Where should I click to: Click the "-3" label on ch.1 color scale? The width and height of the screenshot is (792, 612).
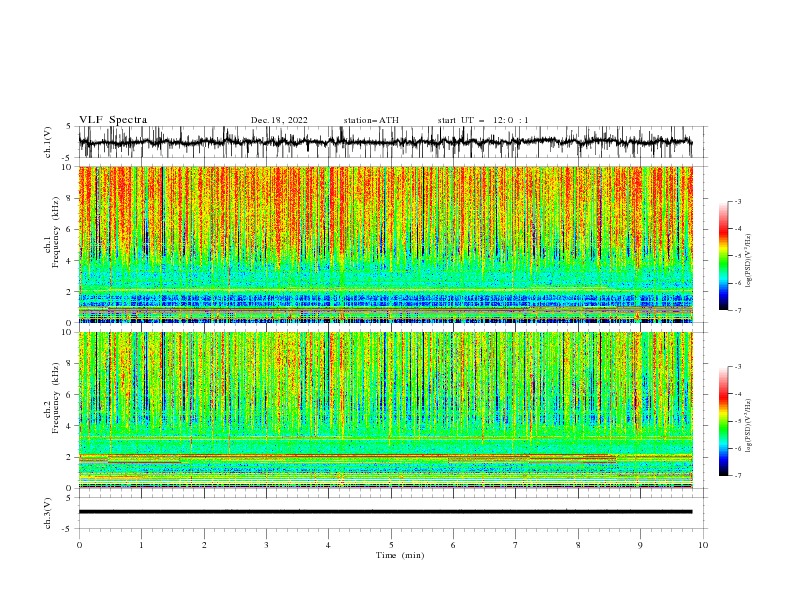(x=737, y=201)
